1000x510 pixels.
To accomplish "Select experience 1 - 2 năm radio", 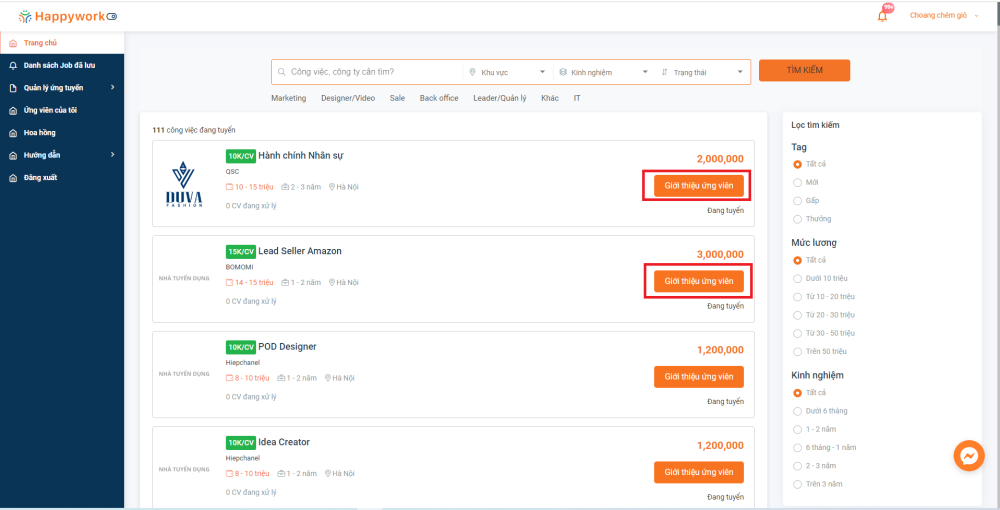I will point(797,429).
